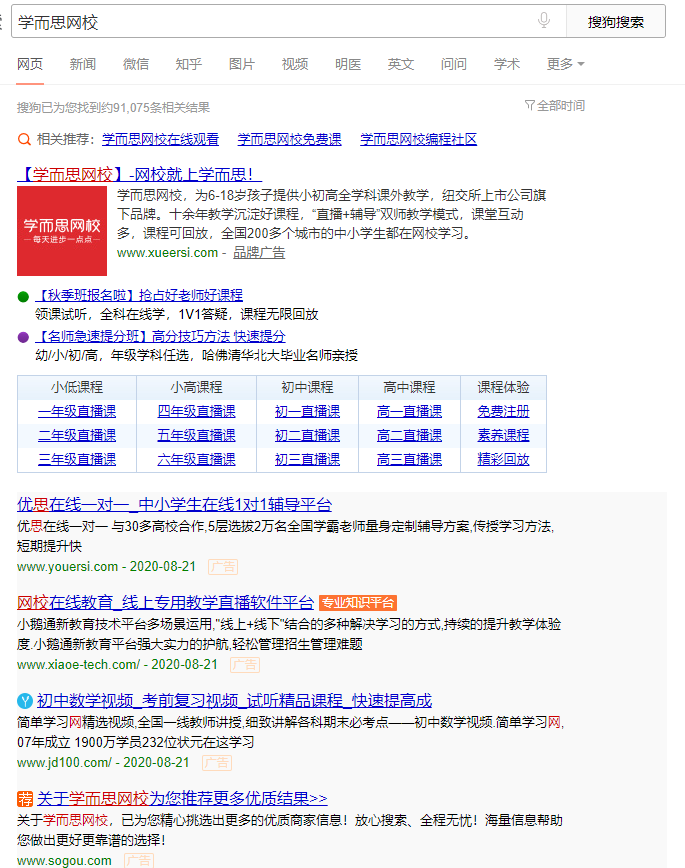Open related search 学而思网校在线观看
Viewport: 685px width, 868px height.
coord(160,140)
